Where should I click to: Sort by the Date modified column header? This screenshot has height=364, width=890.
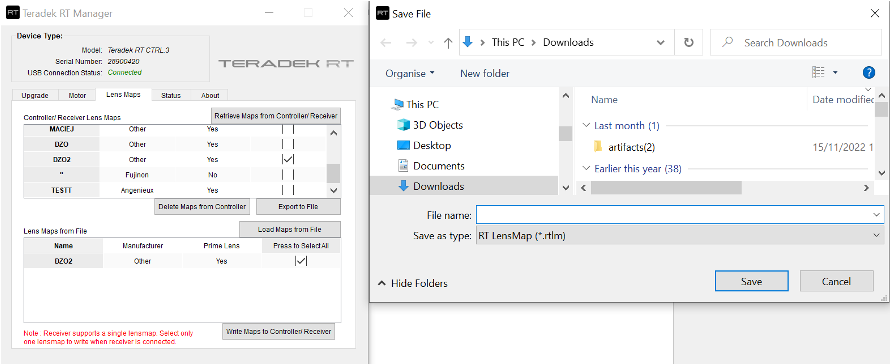coord(843,99)
